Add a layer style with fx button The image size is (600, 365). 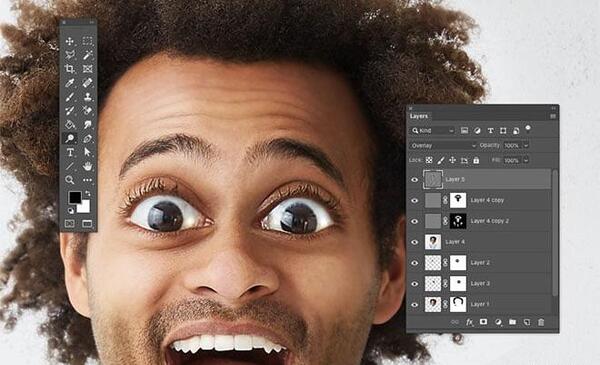(470, 322)
